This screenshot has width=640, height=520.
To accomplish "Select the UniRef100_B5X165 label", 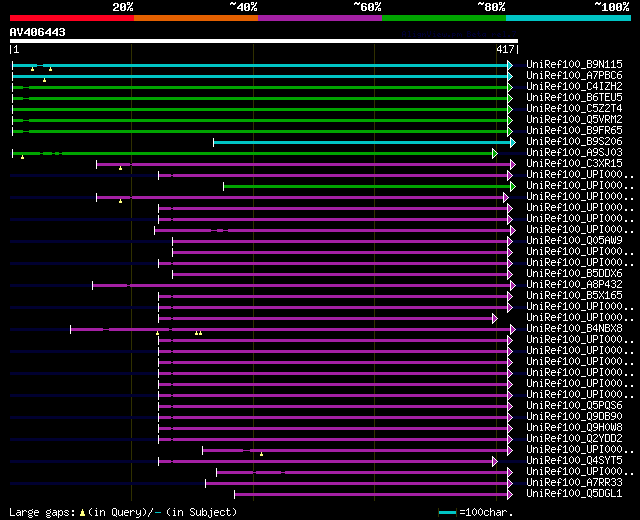I will (x=574, y=296).
